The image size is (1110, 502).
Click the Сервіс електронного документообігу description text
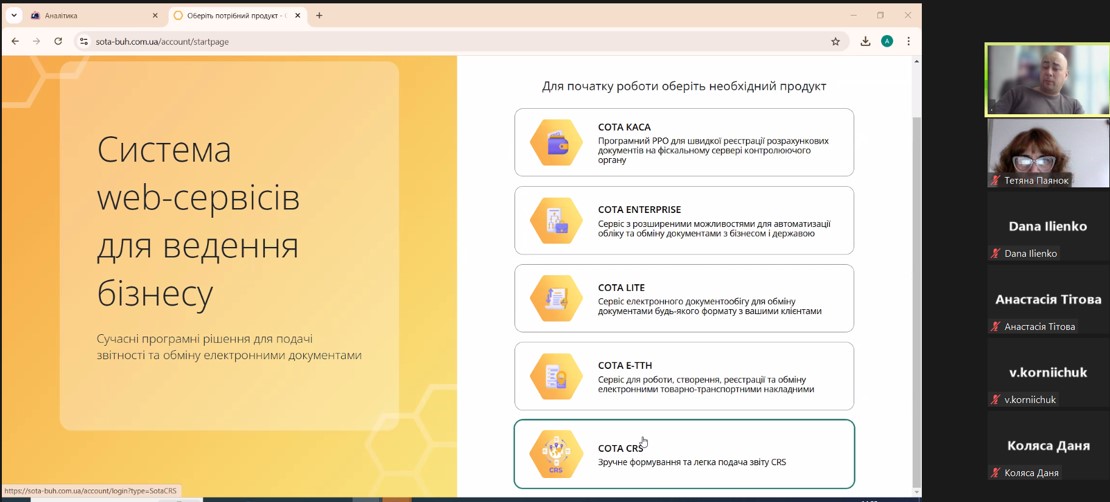[710, 306]
